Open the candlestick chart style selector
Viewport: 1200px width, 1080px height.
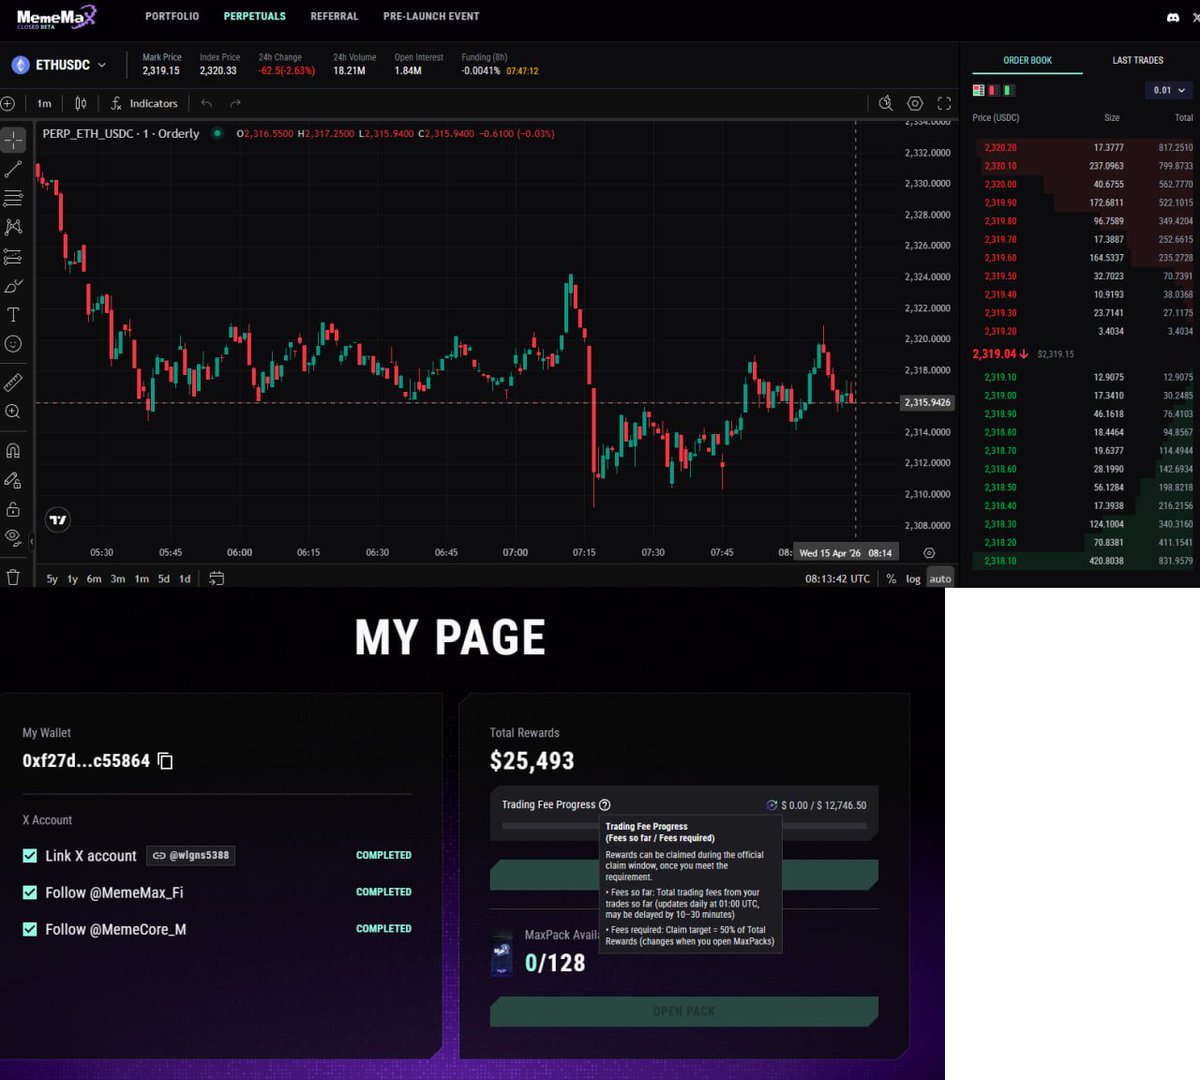(80, 103)
